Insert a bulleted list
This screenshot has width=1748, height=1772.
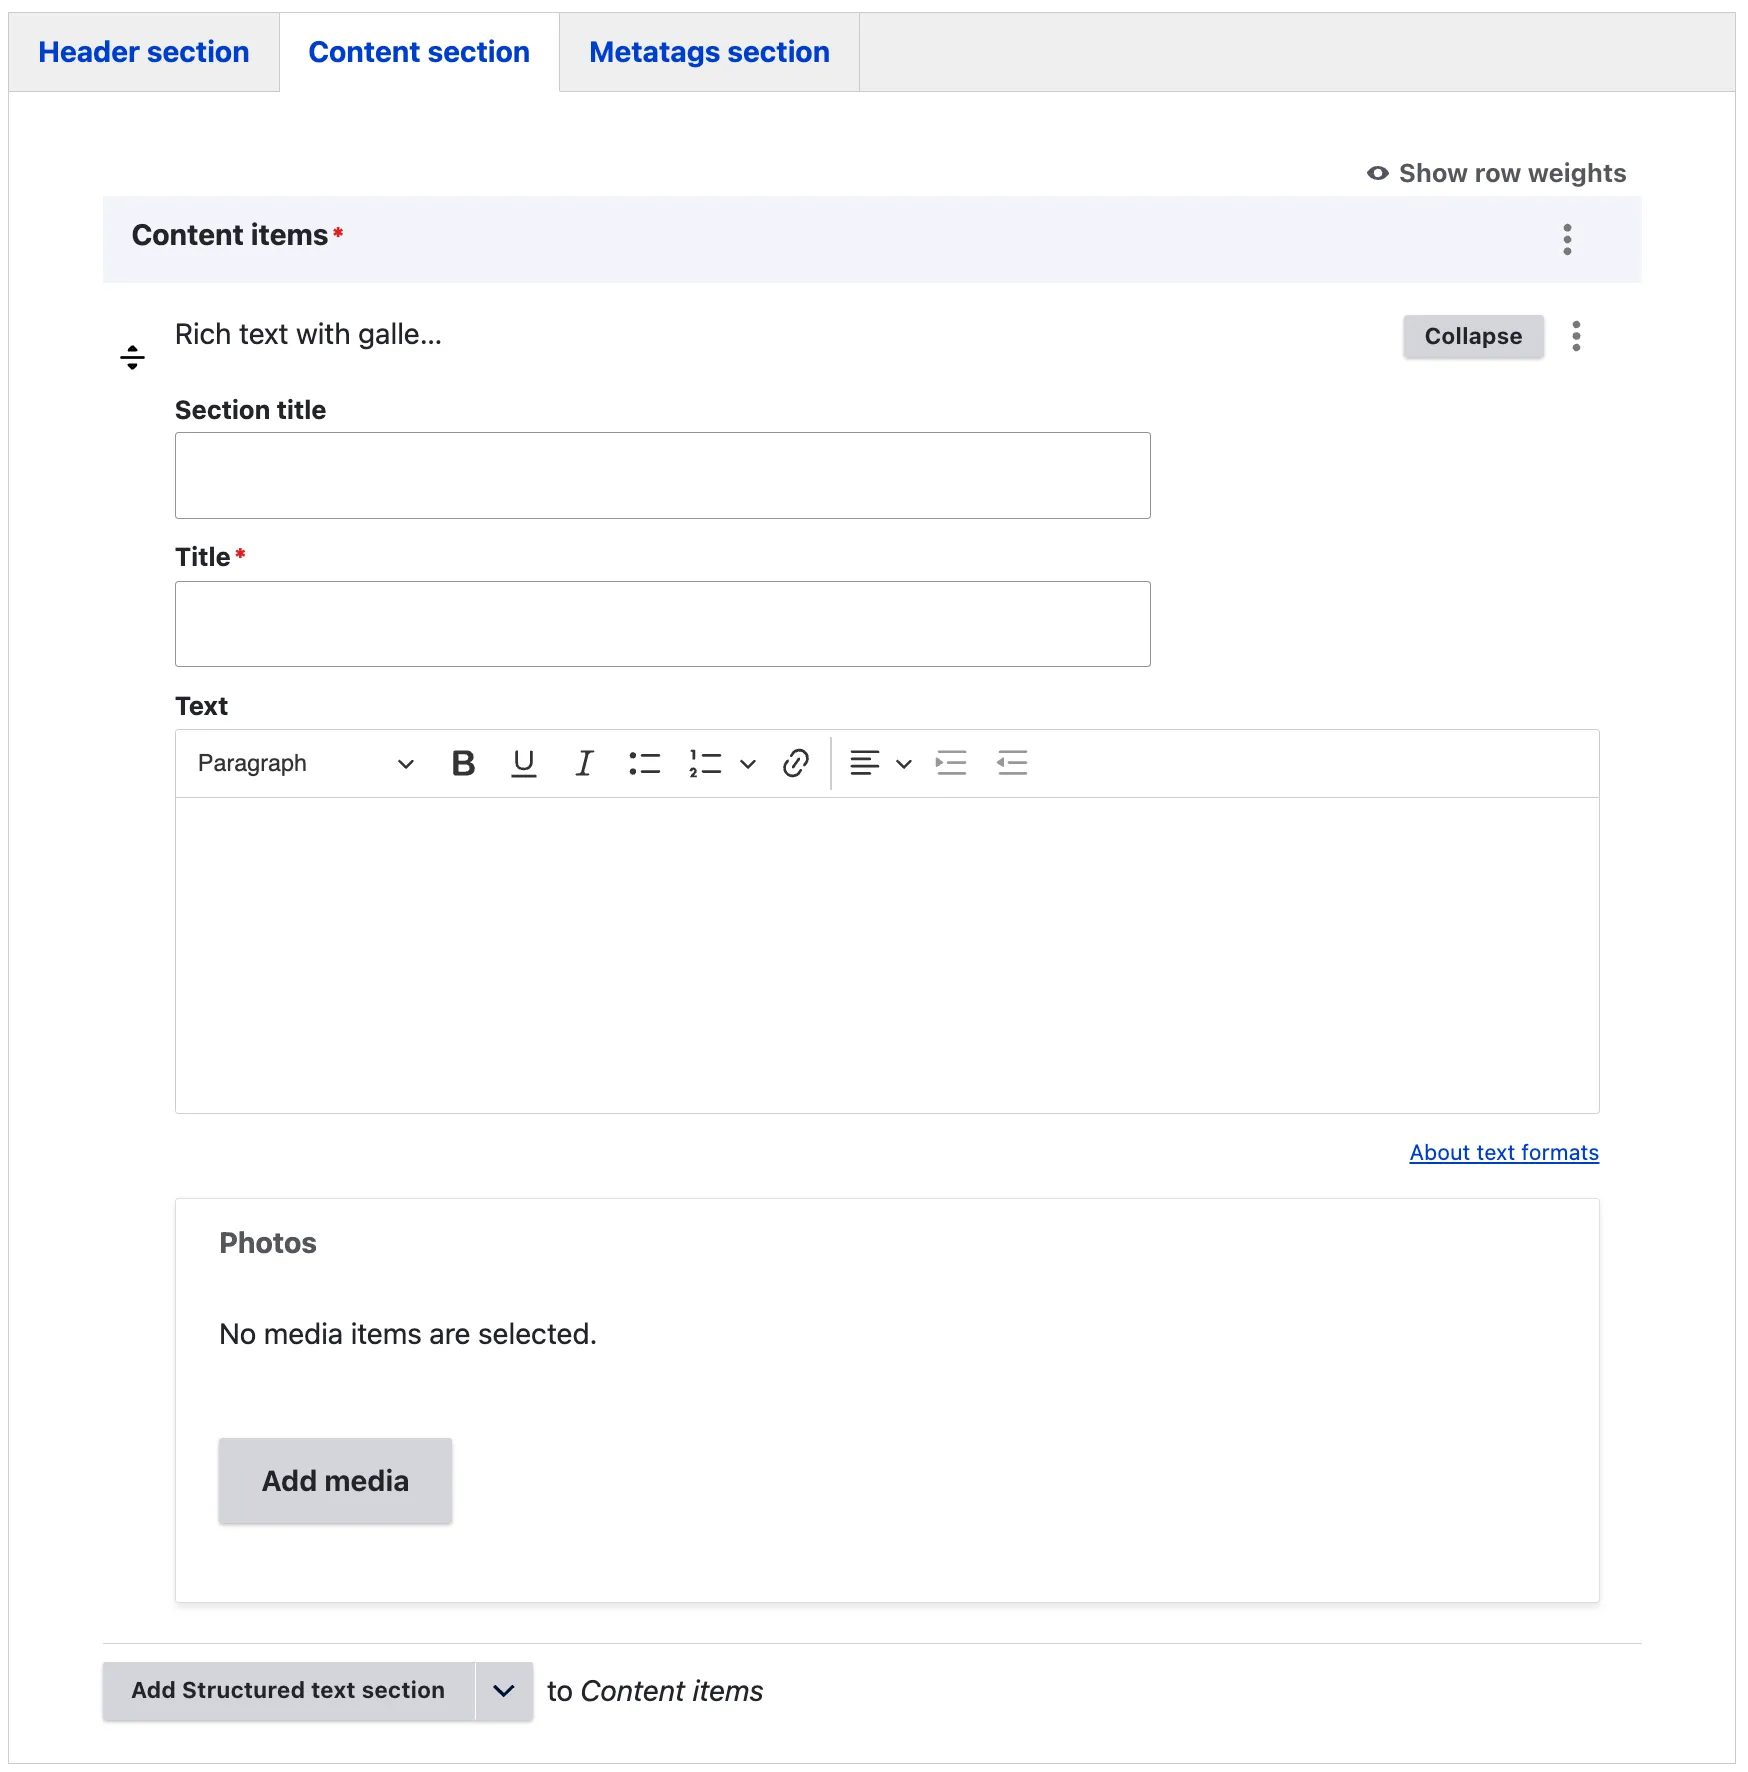pos(644,764)
